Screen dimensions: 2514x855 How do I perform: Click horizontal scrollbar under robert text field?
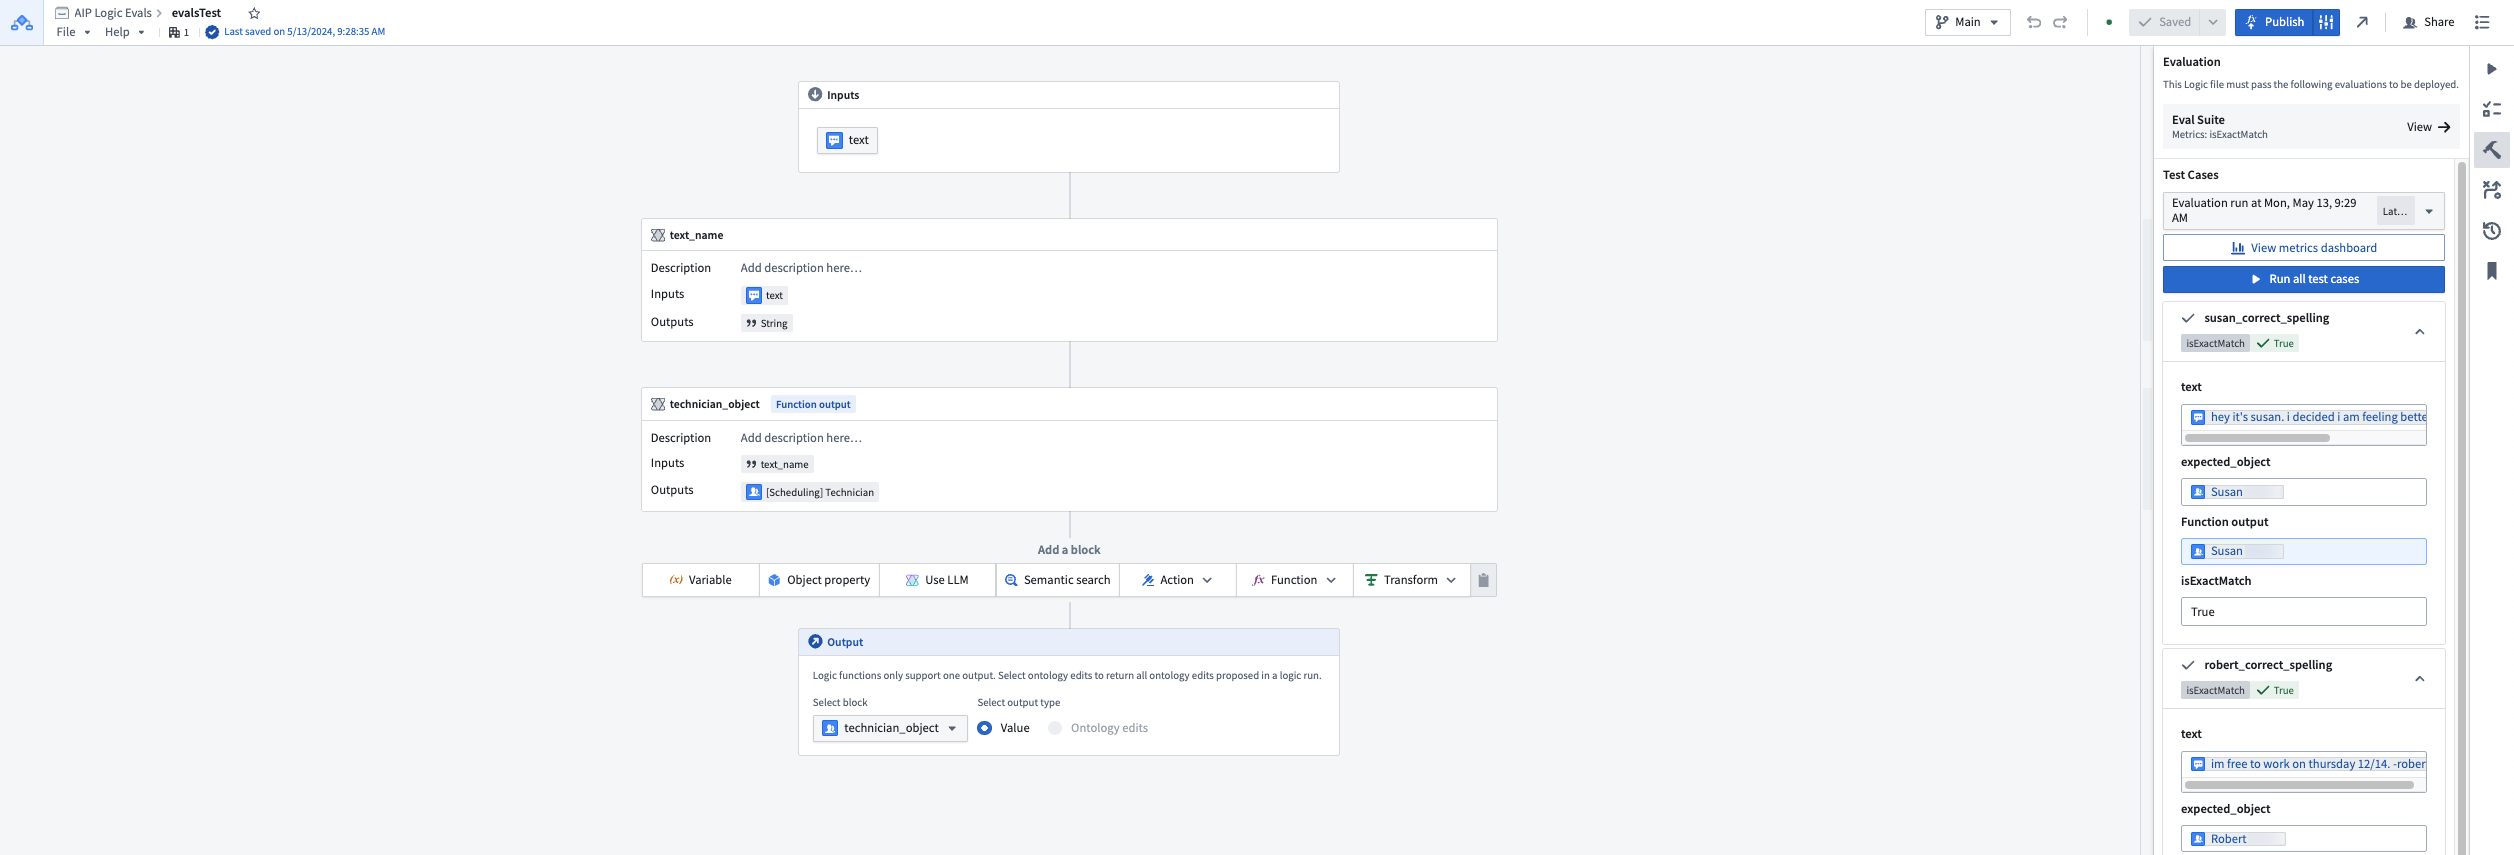pos(2299,785)
